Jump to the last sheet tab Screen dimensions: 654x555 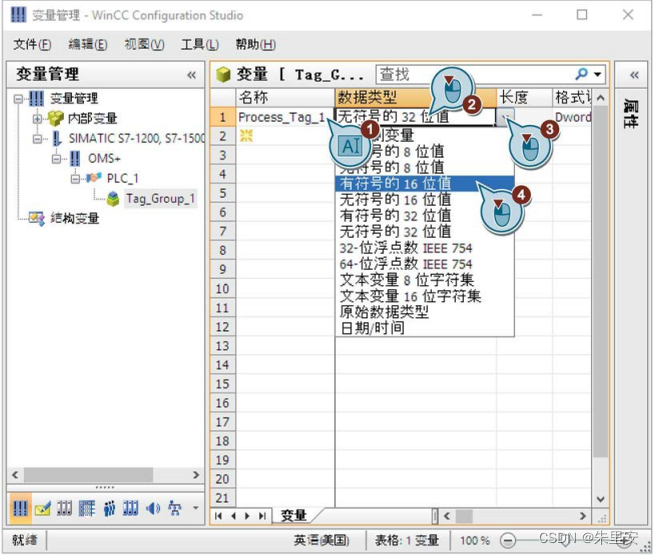click(x=262, y=516)
